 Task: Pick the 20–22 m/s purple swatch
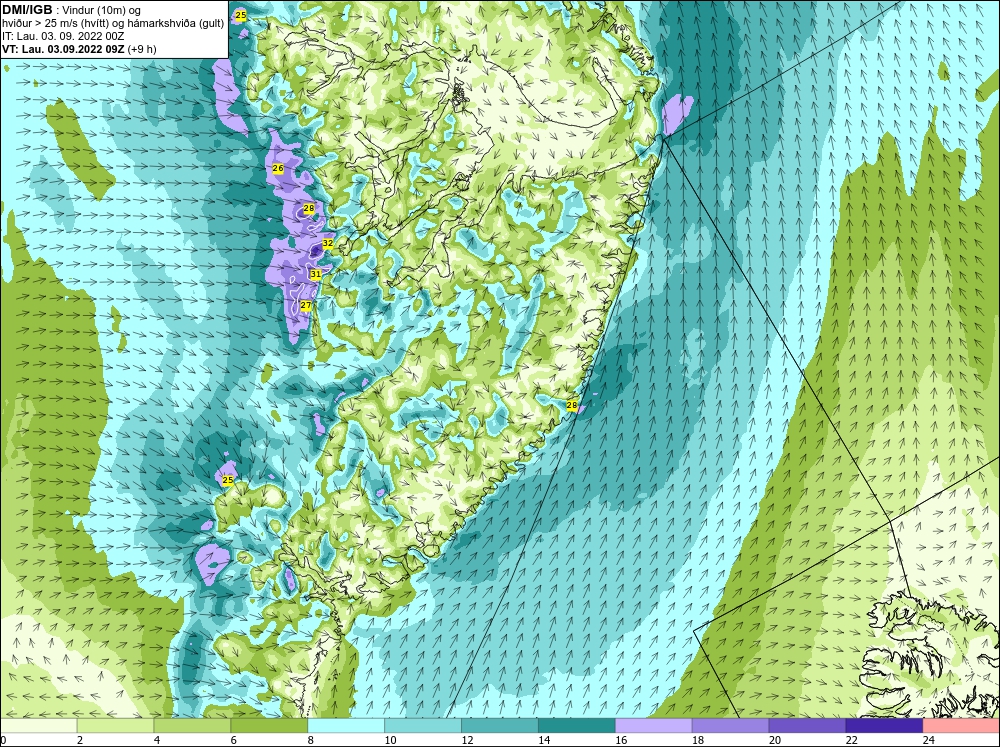click(807, 725)
